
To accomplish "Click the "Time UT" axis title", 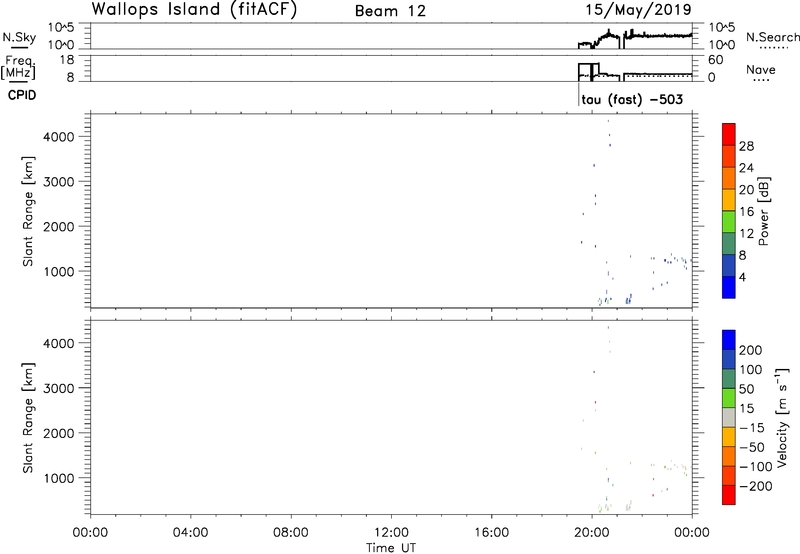I will coord(391,548).
